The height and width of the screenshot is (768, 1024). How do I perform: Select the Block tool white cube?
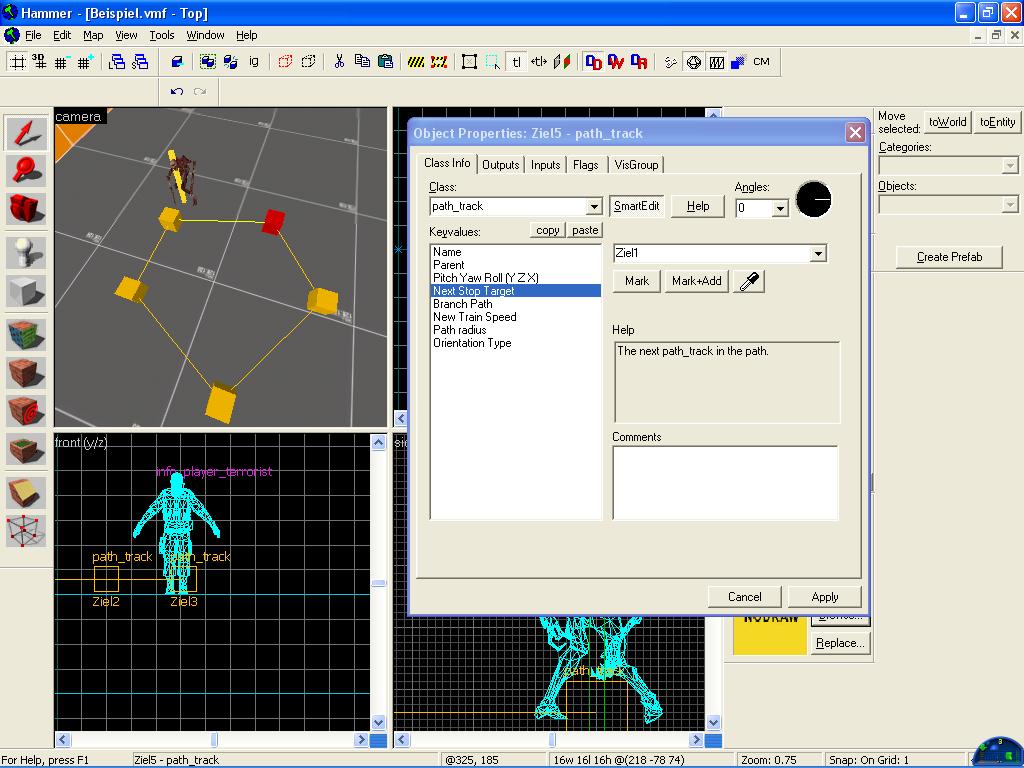click(x=26, y=291)
